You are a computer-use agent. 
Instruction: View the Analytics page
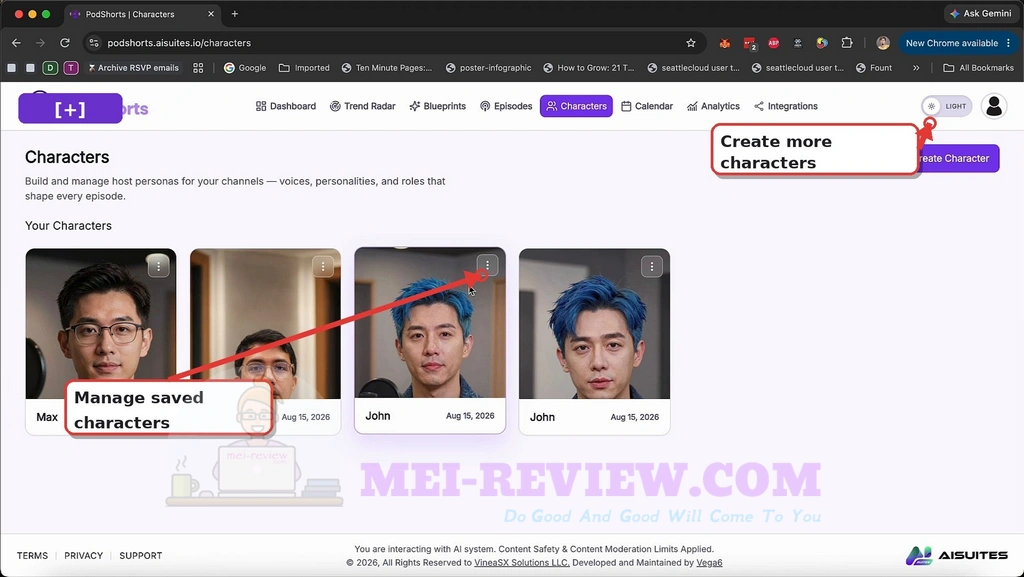coord(713,106)
